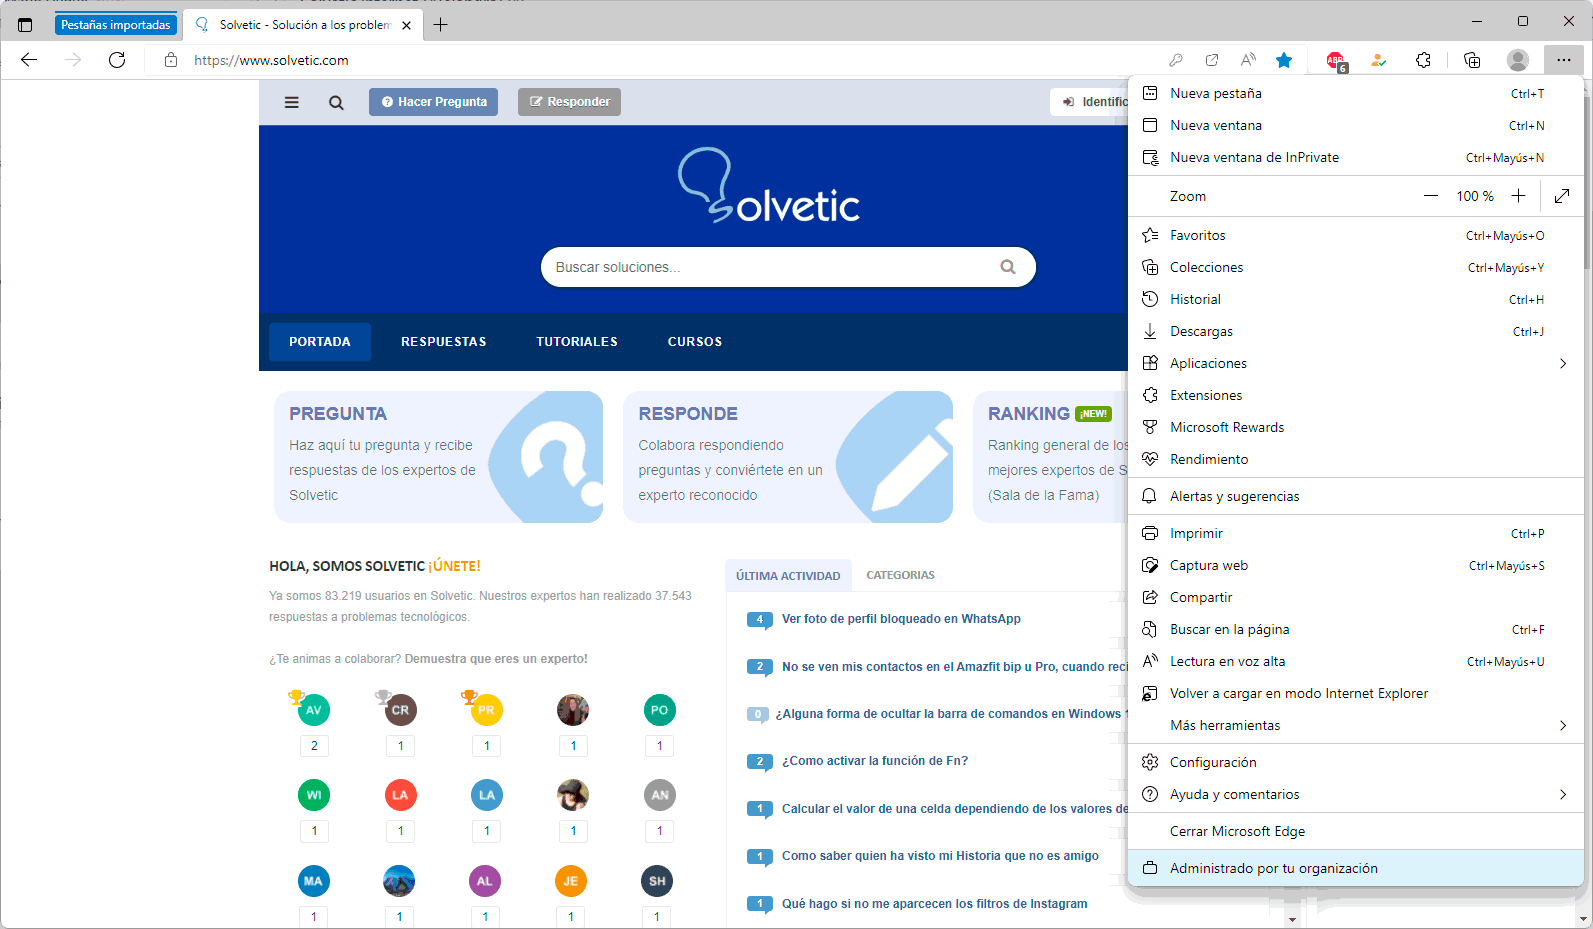Select the PORTADA nav tab
The height and width of the screenshot is (929, 1593).
click(320, 342)
